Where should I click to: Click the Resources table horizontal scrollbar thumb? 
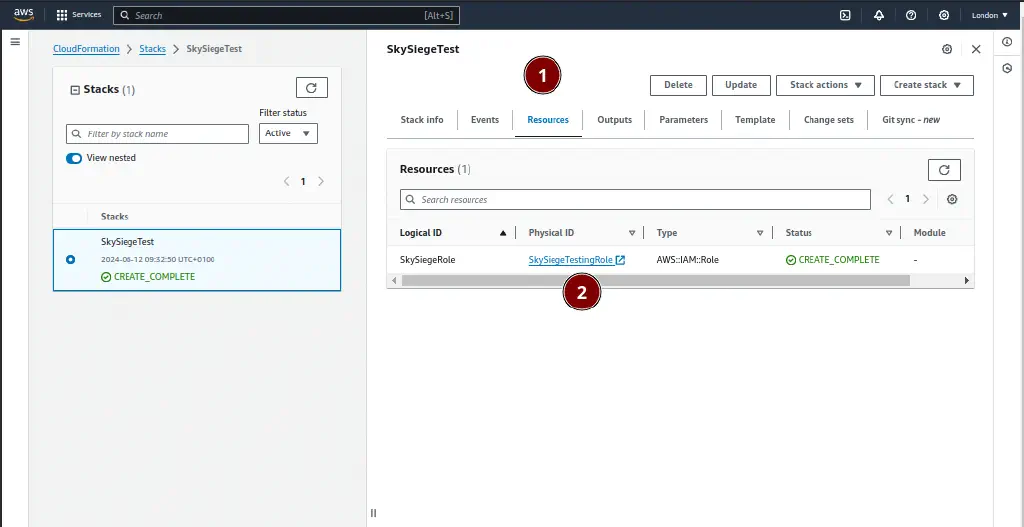click(656, 280)
